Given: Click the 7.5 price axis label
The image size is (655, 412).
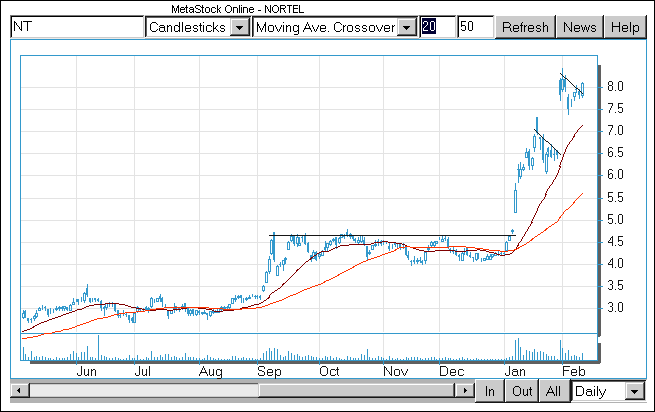Looking at the screenshot, I should [615, 109].
